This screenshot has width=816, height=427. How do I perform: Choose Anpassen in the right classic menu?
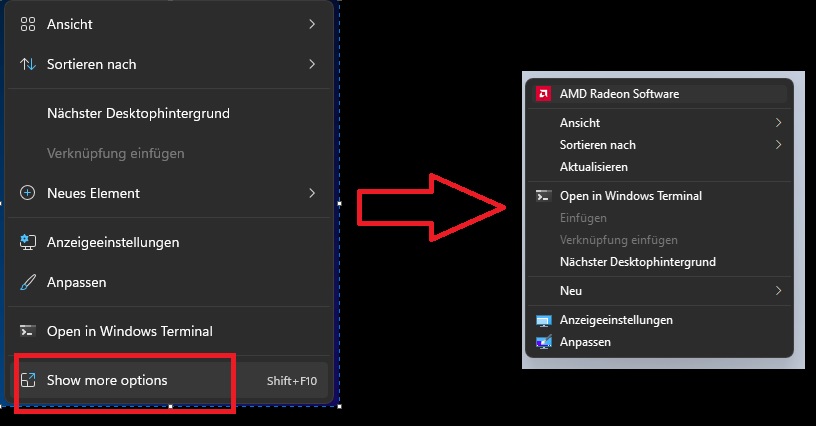[659, 342]
